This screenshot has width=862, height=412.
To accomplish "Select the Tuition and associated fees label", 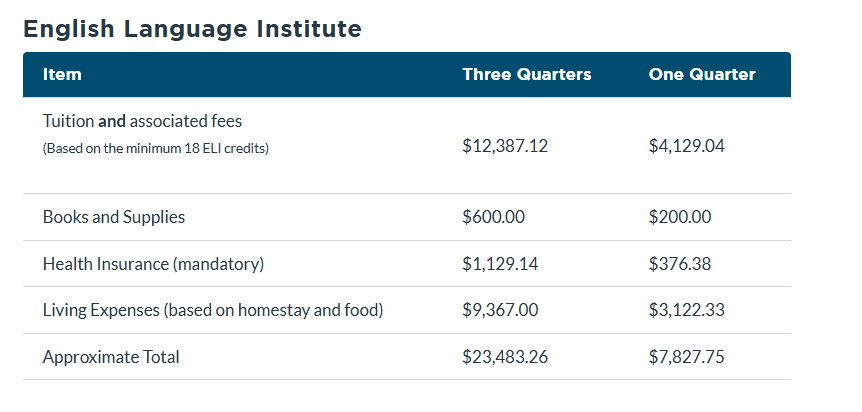I will (142, 121).
